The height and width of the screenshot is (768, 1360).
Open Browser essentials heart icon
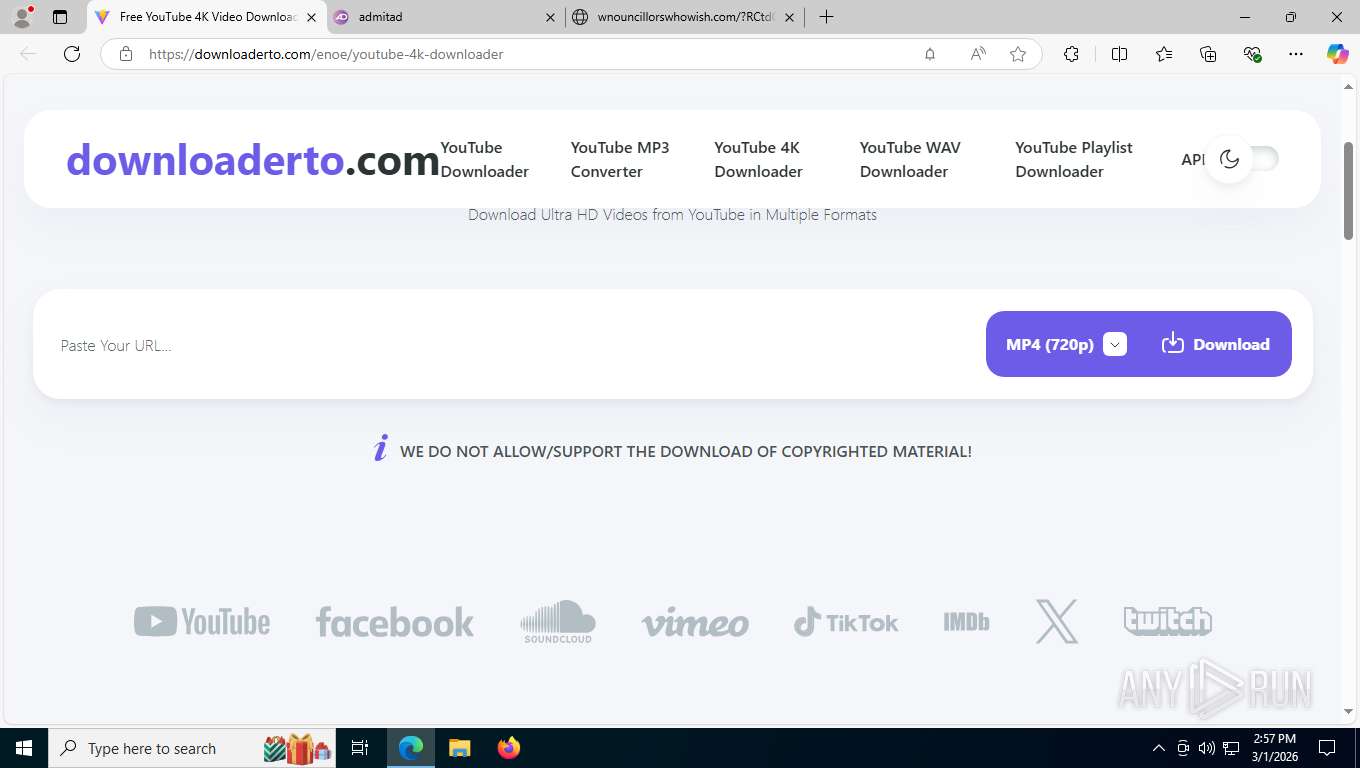(1252, 54)
